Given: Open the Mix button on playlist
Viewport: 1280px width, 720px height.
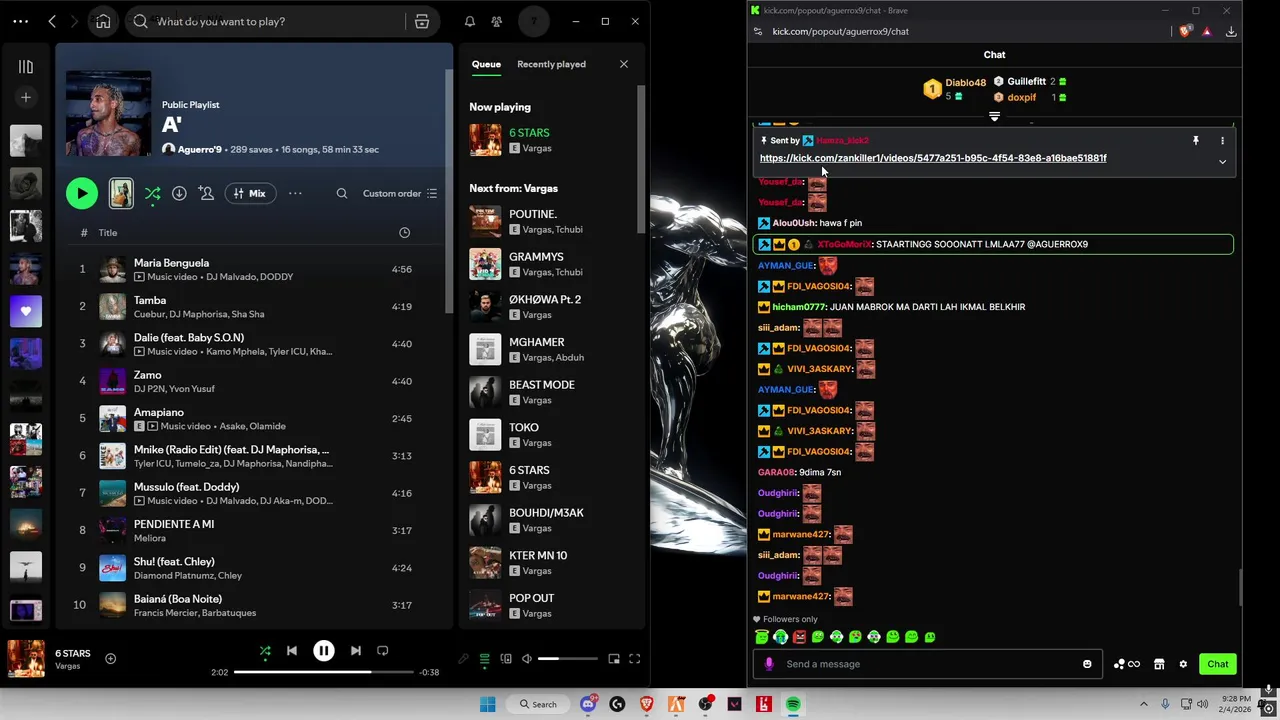Looking at the screenshot, I should tap(249, 194).
